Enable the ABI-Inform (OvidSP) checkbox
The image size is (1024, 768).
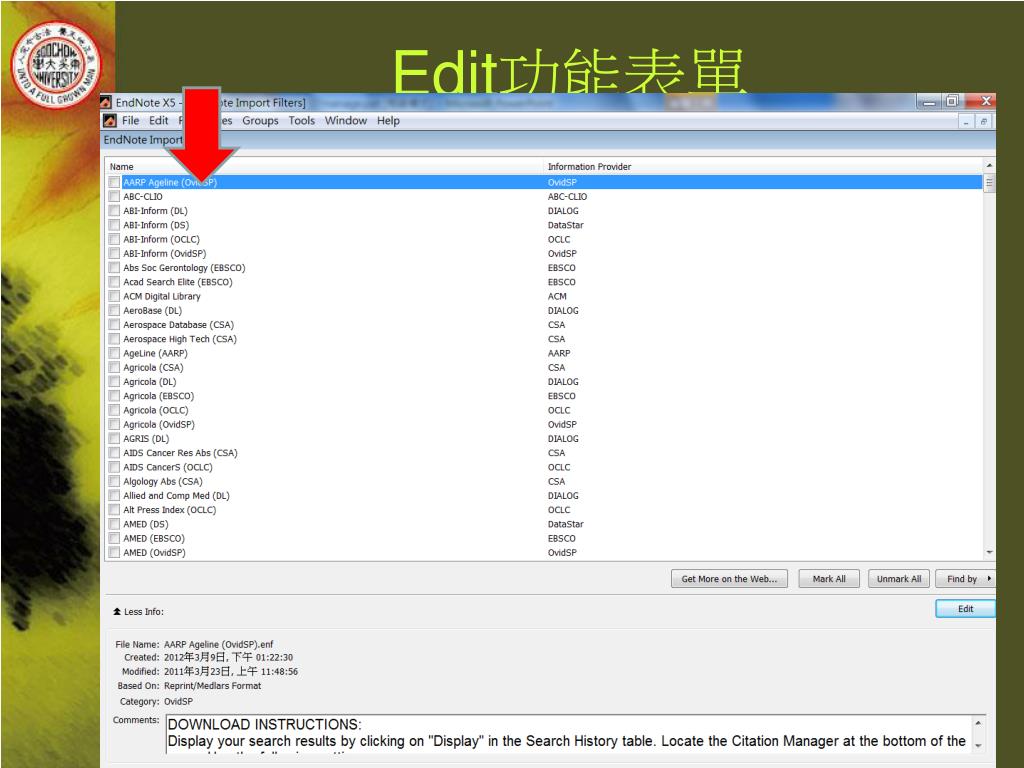[114, 253]
